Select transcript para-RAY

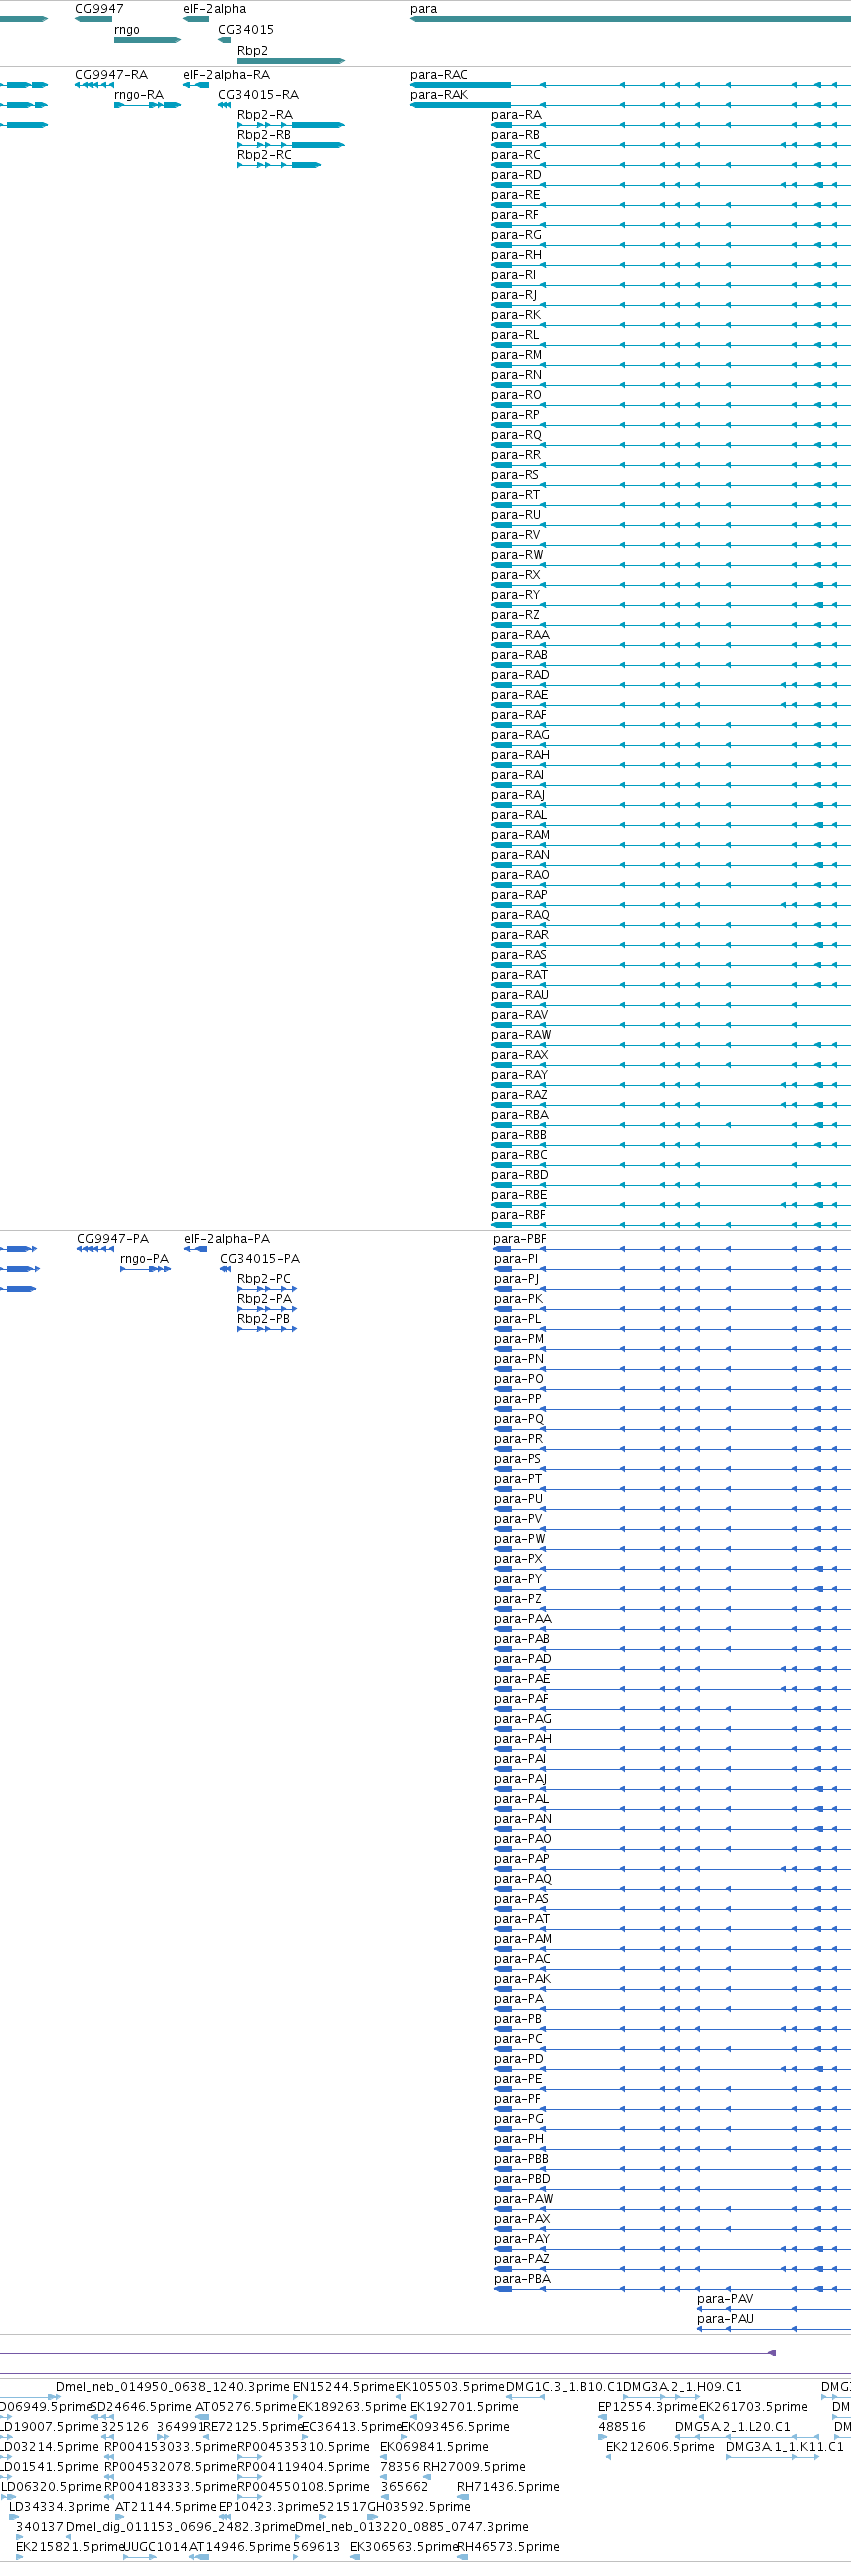(519, 1075)
